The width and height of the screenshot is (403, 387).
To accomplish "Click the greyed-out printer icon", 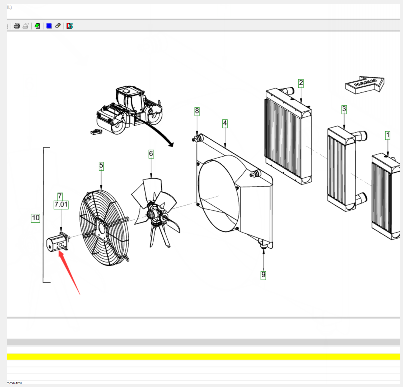I will (x=26, y=26).
